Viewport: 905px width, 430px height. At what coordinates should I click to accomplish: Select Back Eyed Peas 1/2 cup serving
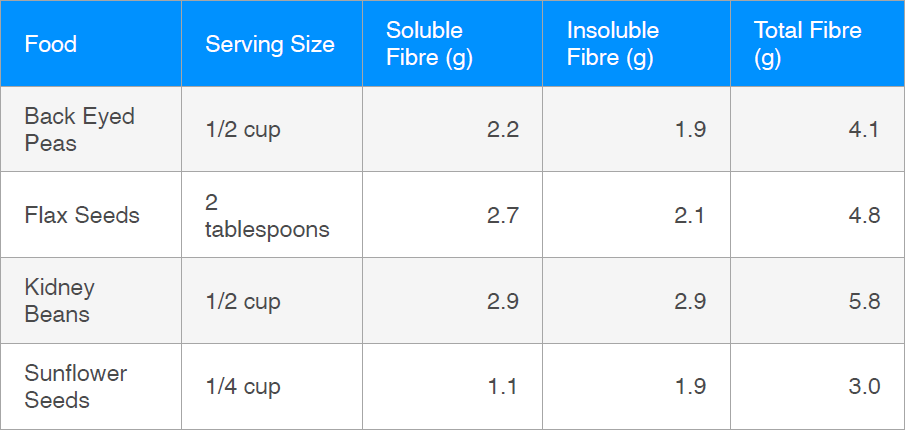272,129
